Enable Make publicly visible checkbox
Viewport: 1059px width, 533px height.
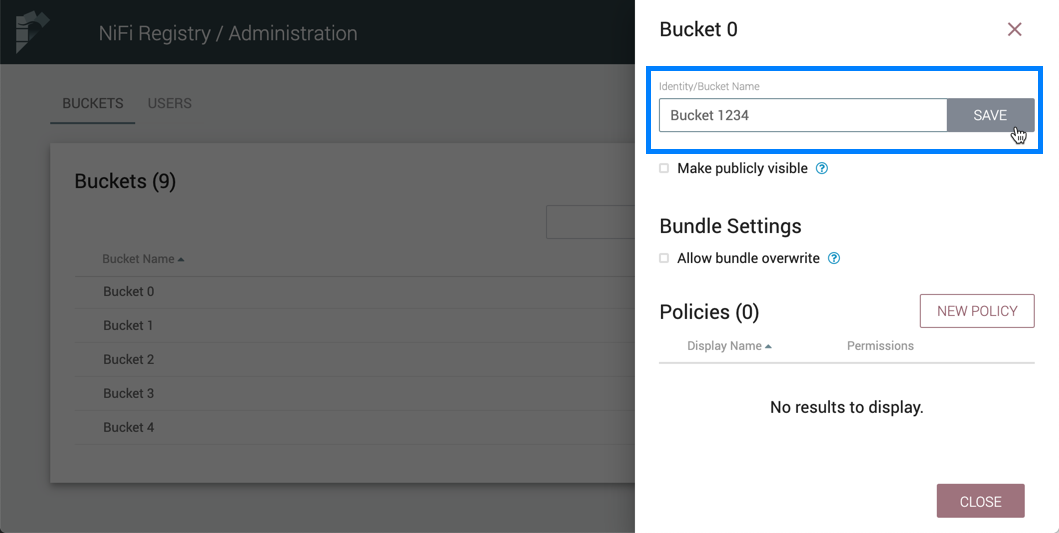(x=664, y=169)
